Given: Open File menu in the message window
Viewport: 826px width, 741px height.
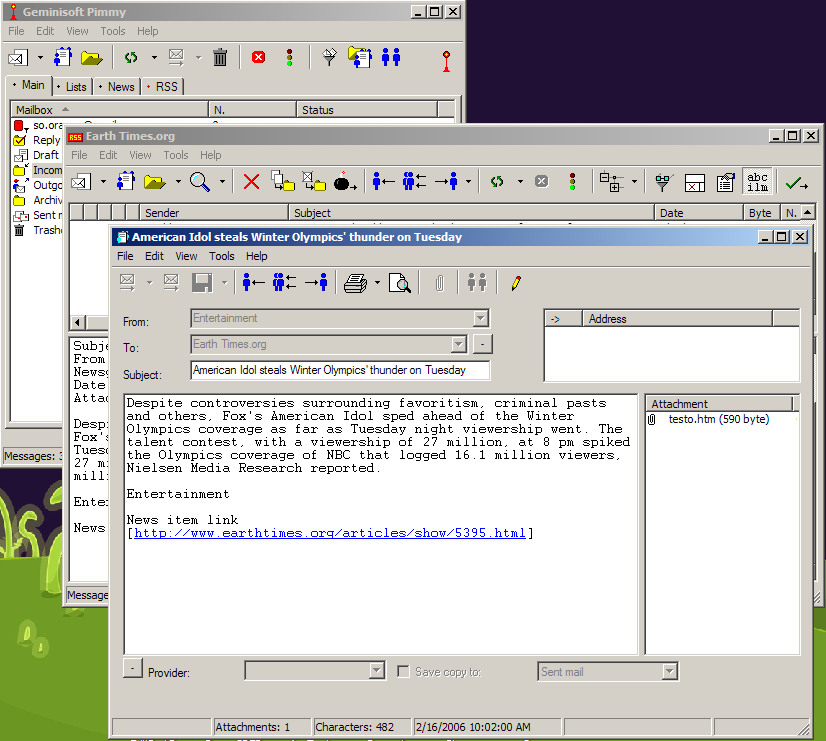Looking at the screenshot, I should [x=125, y=256].
